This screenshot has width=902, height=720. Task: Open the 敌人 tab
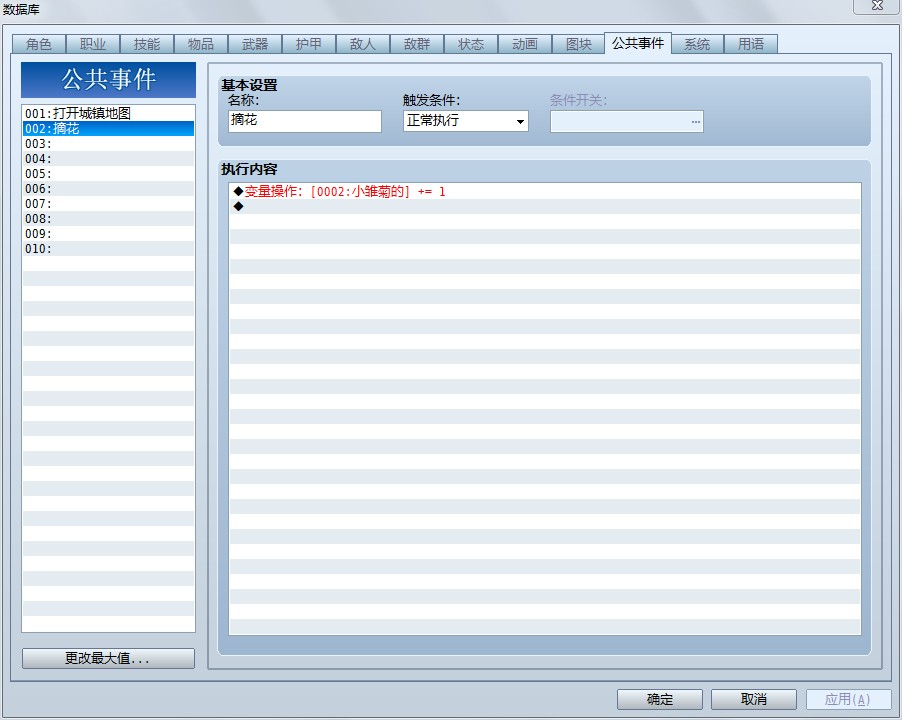pyautogui.click(x=363, y=44)
